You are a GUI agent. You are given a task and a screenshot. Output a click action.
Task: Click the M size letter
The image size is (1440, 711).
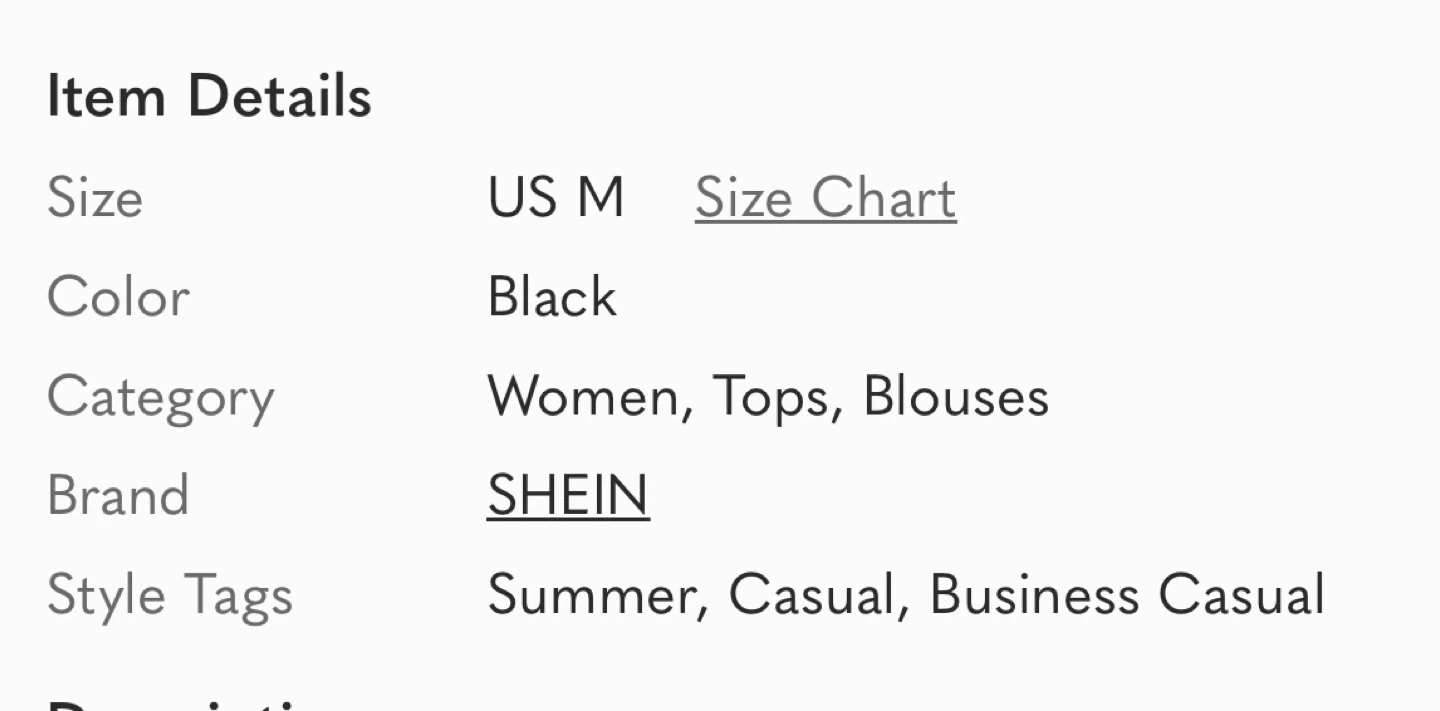pos(600,197)
